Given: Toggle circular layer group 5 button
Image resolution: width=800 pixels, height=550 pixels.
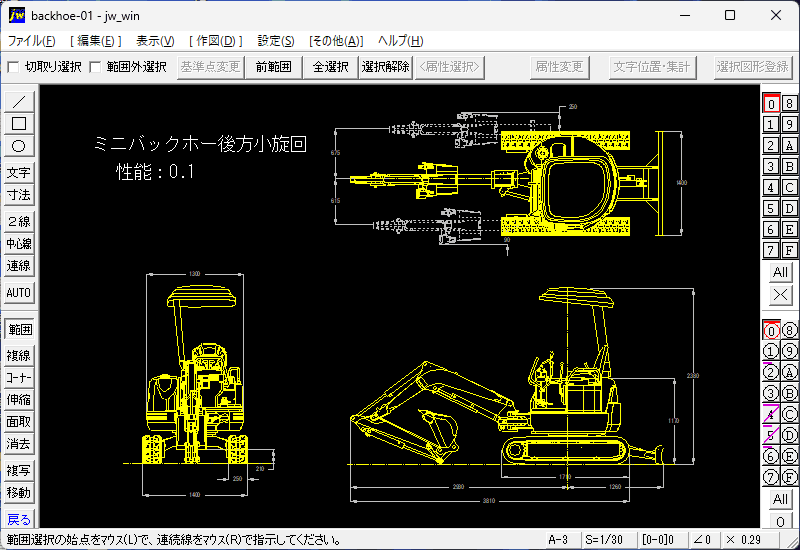Looking at the screenshot, I should tap(771, 435).
